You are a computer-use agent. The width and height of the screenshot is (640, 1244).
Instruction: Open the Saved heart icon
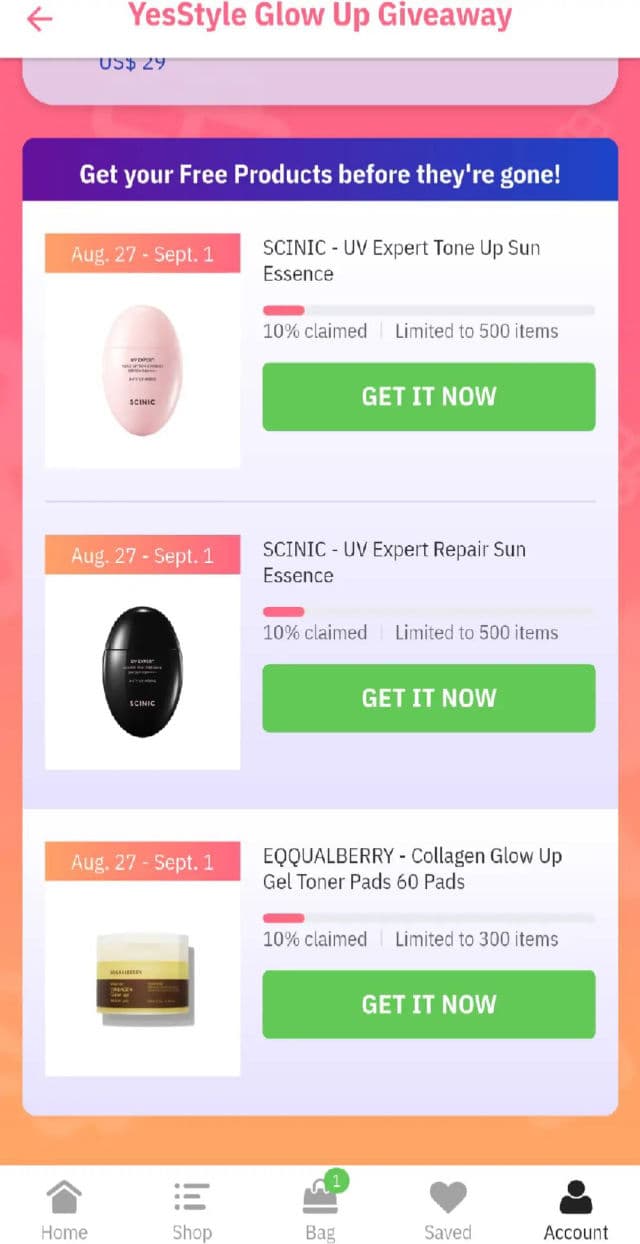tap(448, 1197)
